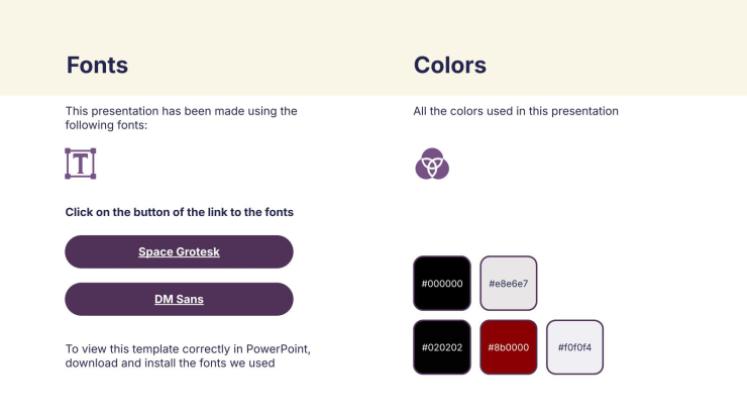Click the text box 'T' font icon

pos(80,163)
